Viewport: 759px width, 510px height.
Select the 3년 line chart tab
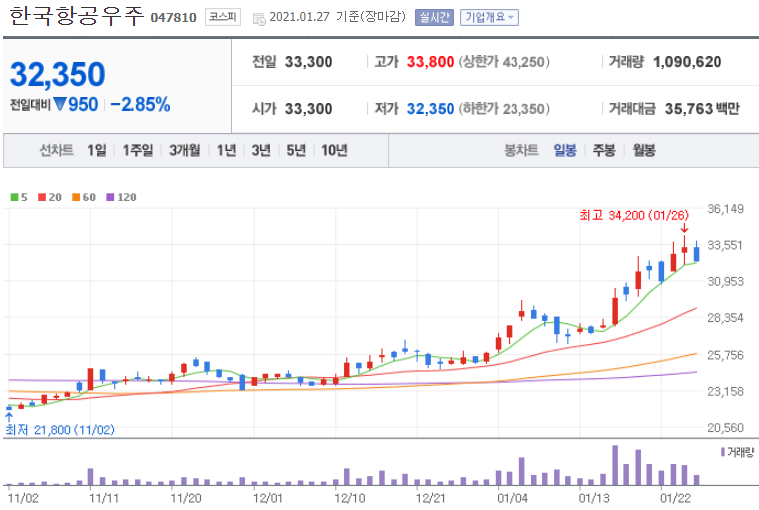tap(261, 150)
